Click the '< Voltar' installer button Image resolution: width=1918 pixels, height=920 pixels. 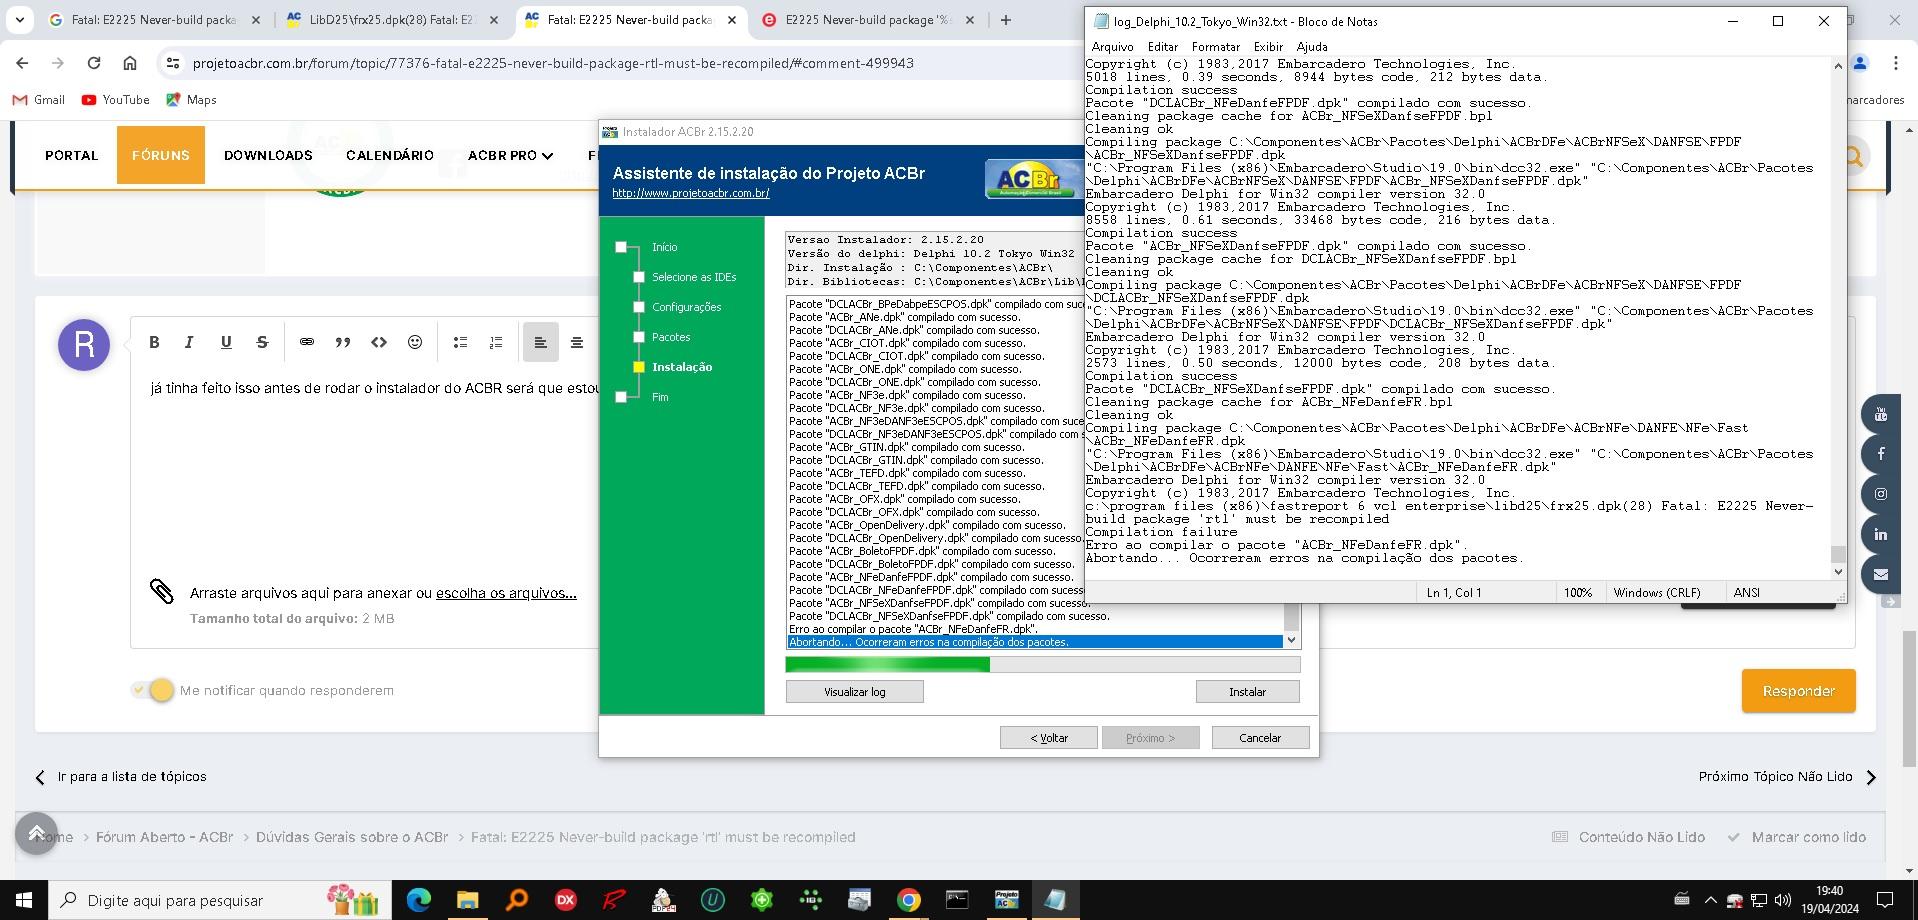[x=1048, y=738]
